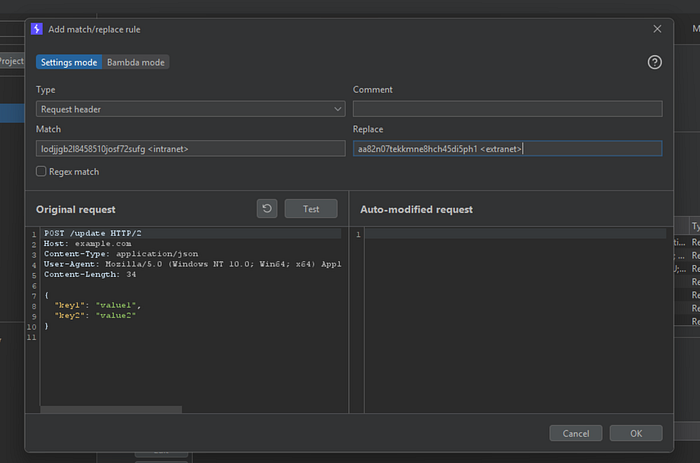Image resolution: width=700 pixels, height=463 pixels.
Task: Open the Type dropdown arrow
Action: coord(338,109)
